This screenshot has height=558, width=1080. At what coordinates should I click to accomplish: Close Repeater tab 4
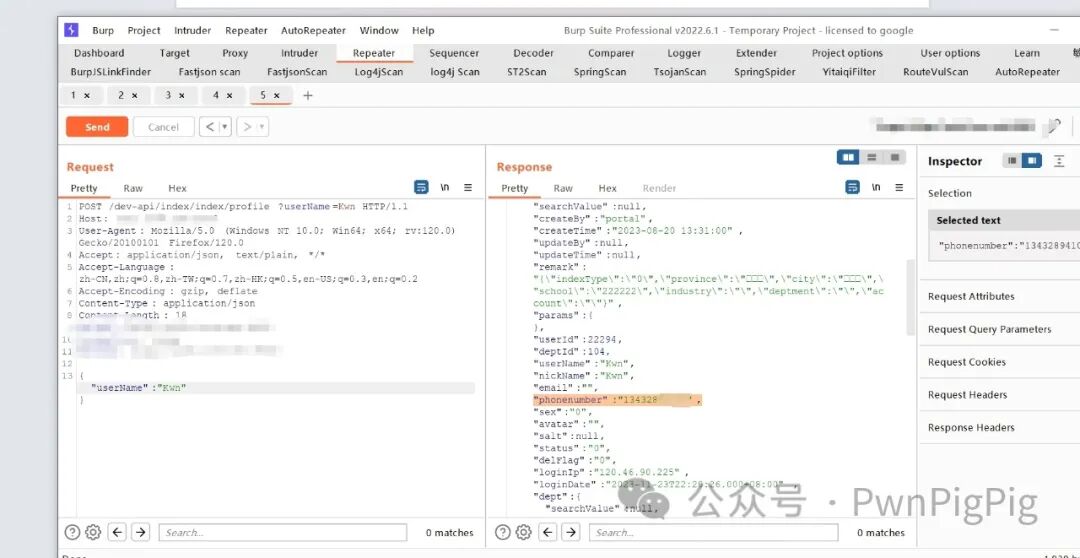229,96
